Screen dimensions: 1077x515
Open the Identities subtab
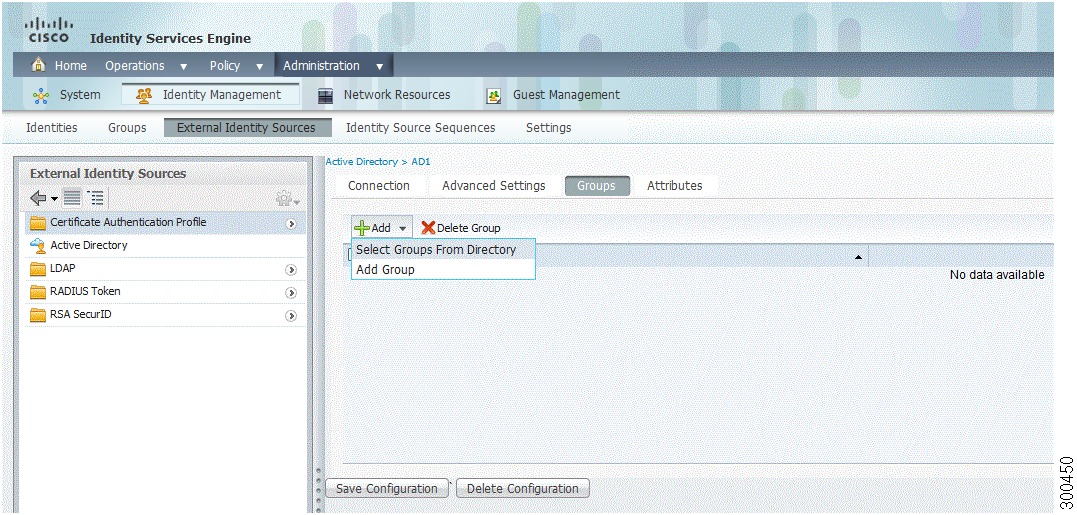click(x=52, y=128)
